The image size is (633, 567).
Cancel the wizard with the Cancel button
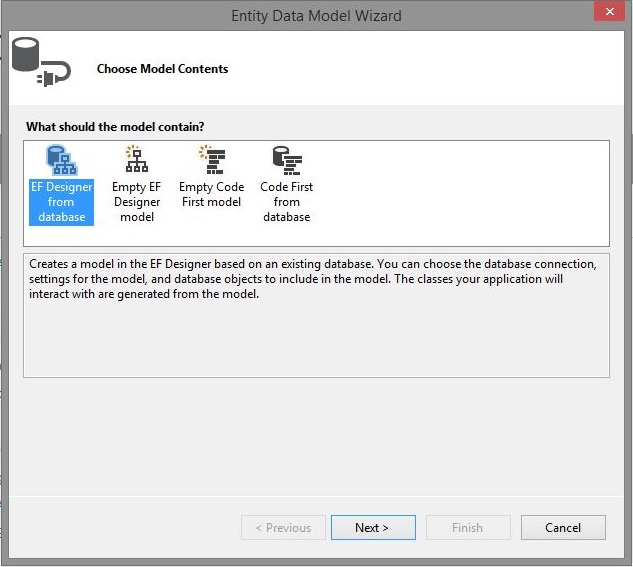click(x=563, y=528)
